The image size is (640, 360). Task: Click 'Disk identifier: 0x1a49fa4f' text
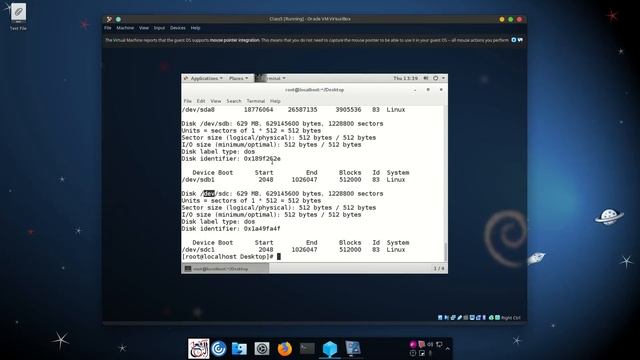231,229
